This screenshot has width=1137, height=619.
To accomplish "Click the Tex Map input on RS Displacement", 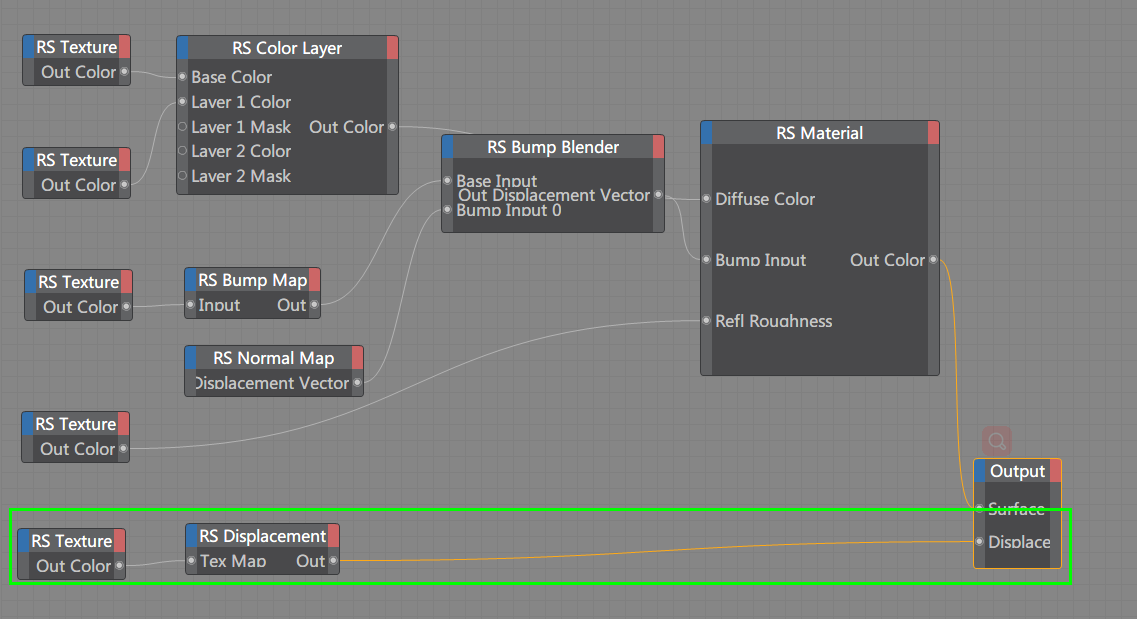I will pos(190,561).
